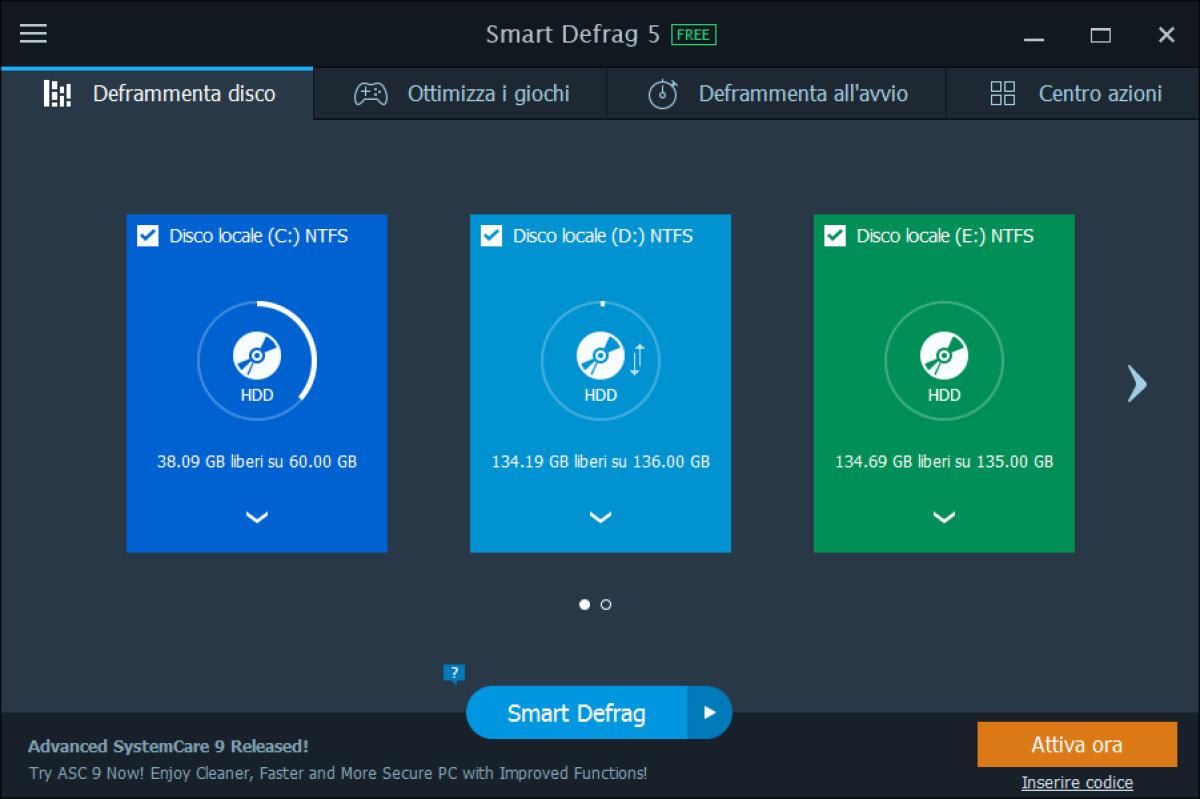Screen dimensions: 1200x799
Task: Expand details for drive E:
Action: [x=943, y=518]
